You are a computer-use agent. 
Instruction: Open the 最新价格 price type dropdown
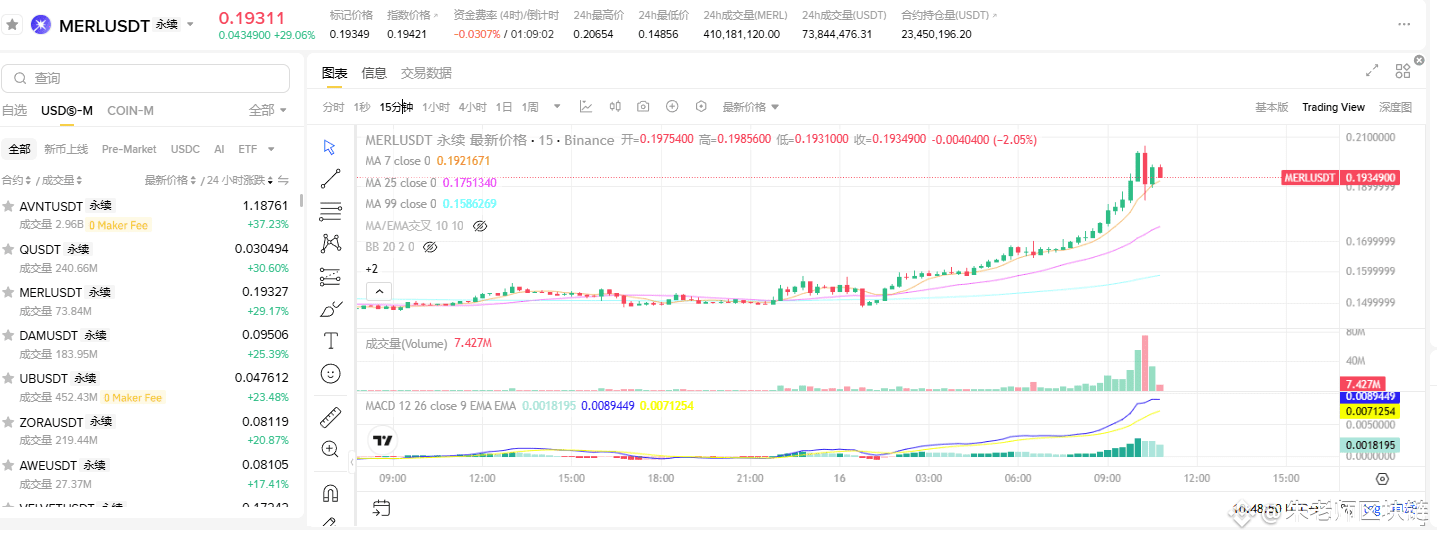click(x=750, y=107)
